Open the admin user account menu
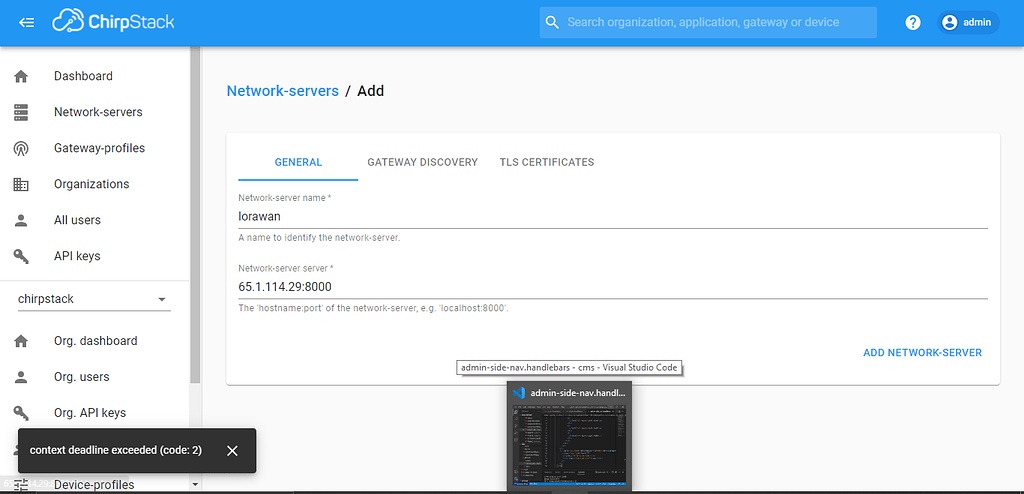Viewport: 1024px width, 494px height. tap(968, 22)
